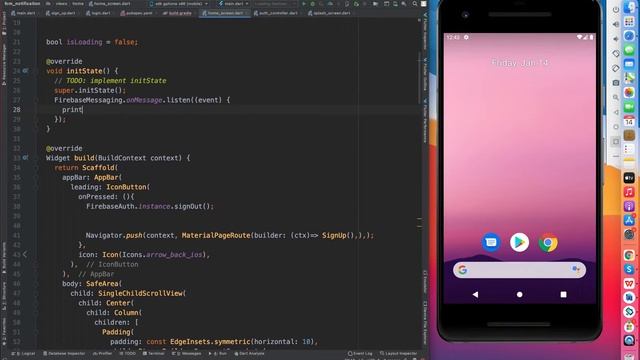640x360 pixels.
Task: Open the main.dart run configuration dropdown
Action: tap(233, 4)
